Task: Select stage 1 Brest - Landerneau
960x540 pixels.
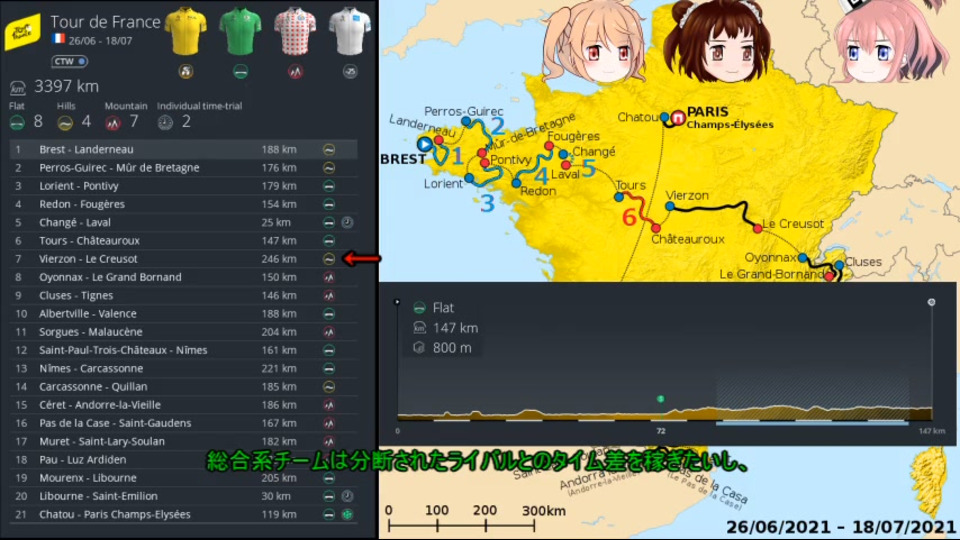Action: (x=184, y=149)
